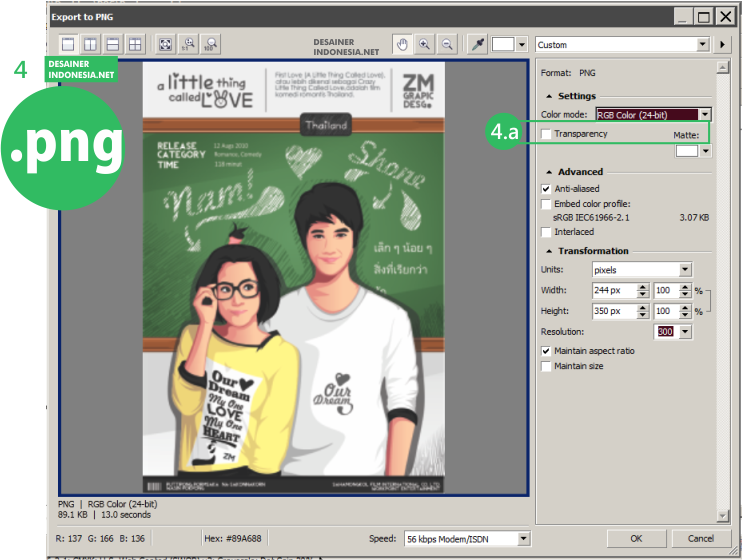This screenshot has height=560, width=742.
Task: Click the zoom 100% icon
Action: pos(211,44)
